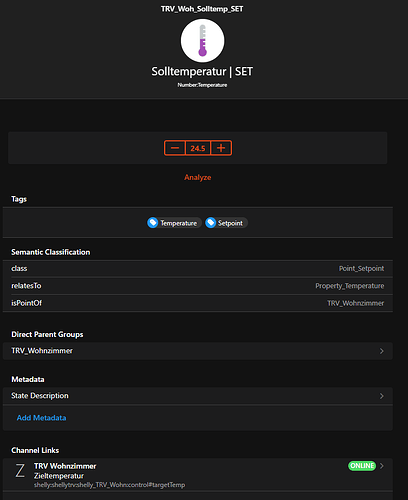Click the thermometer item icon
This screenshot has width=408, height=500.
pyautogui.click(x=202, y=41)
